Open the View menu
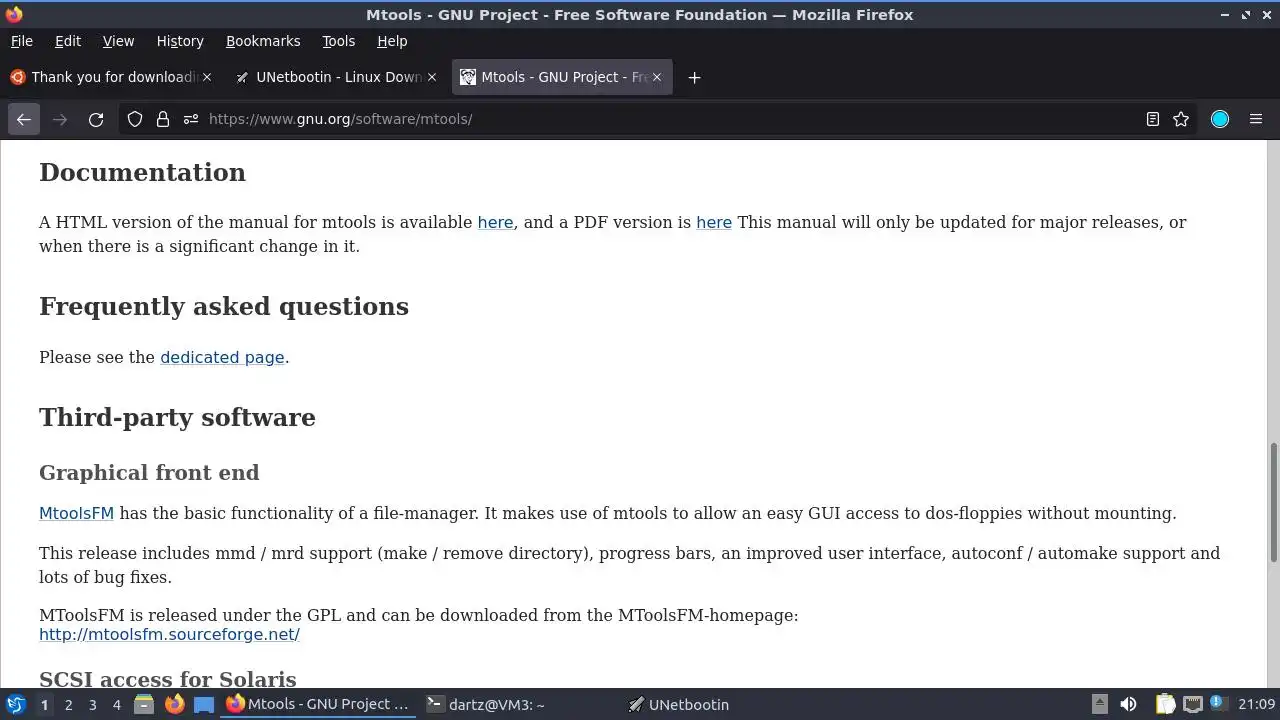The height and width of the screenshot is (720, 1280). coord(118,41)
